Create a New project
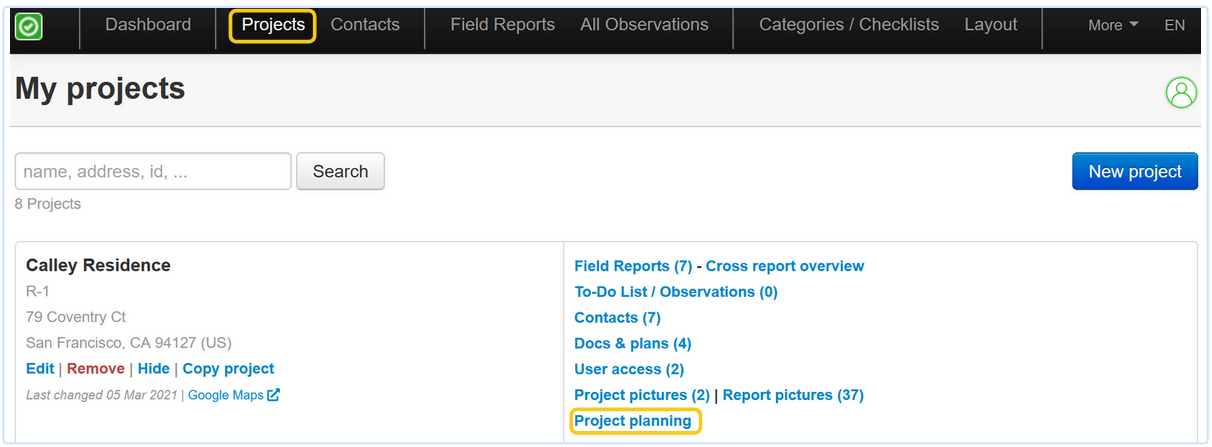Screen dimensions: 1212x447 [1134, 171]
